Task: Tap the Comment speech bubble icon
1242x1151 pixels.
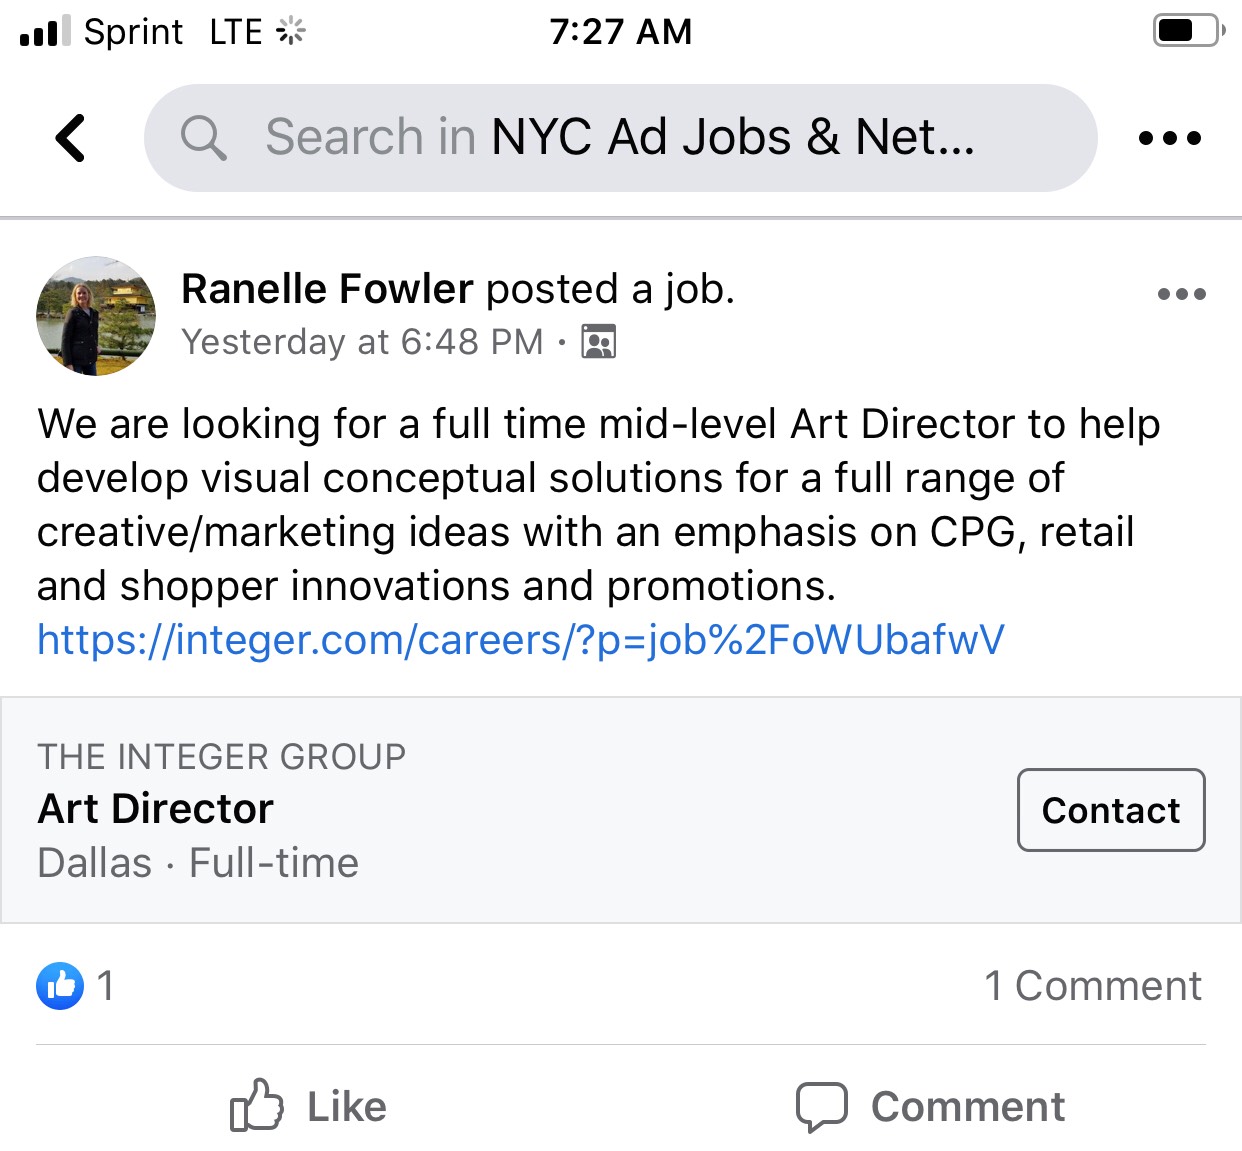Action: [x=821, y=1107]
